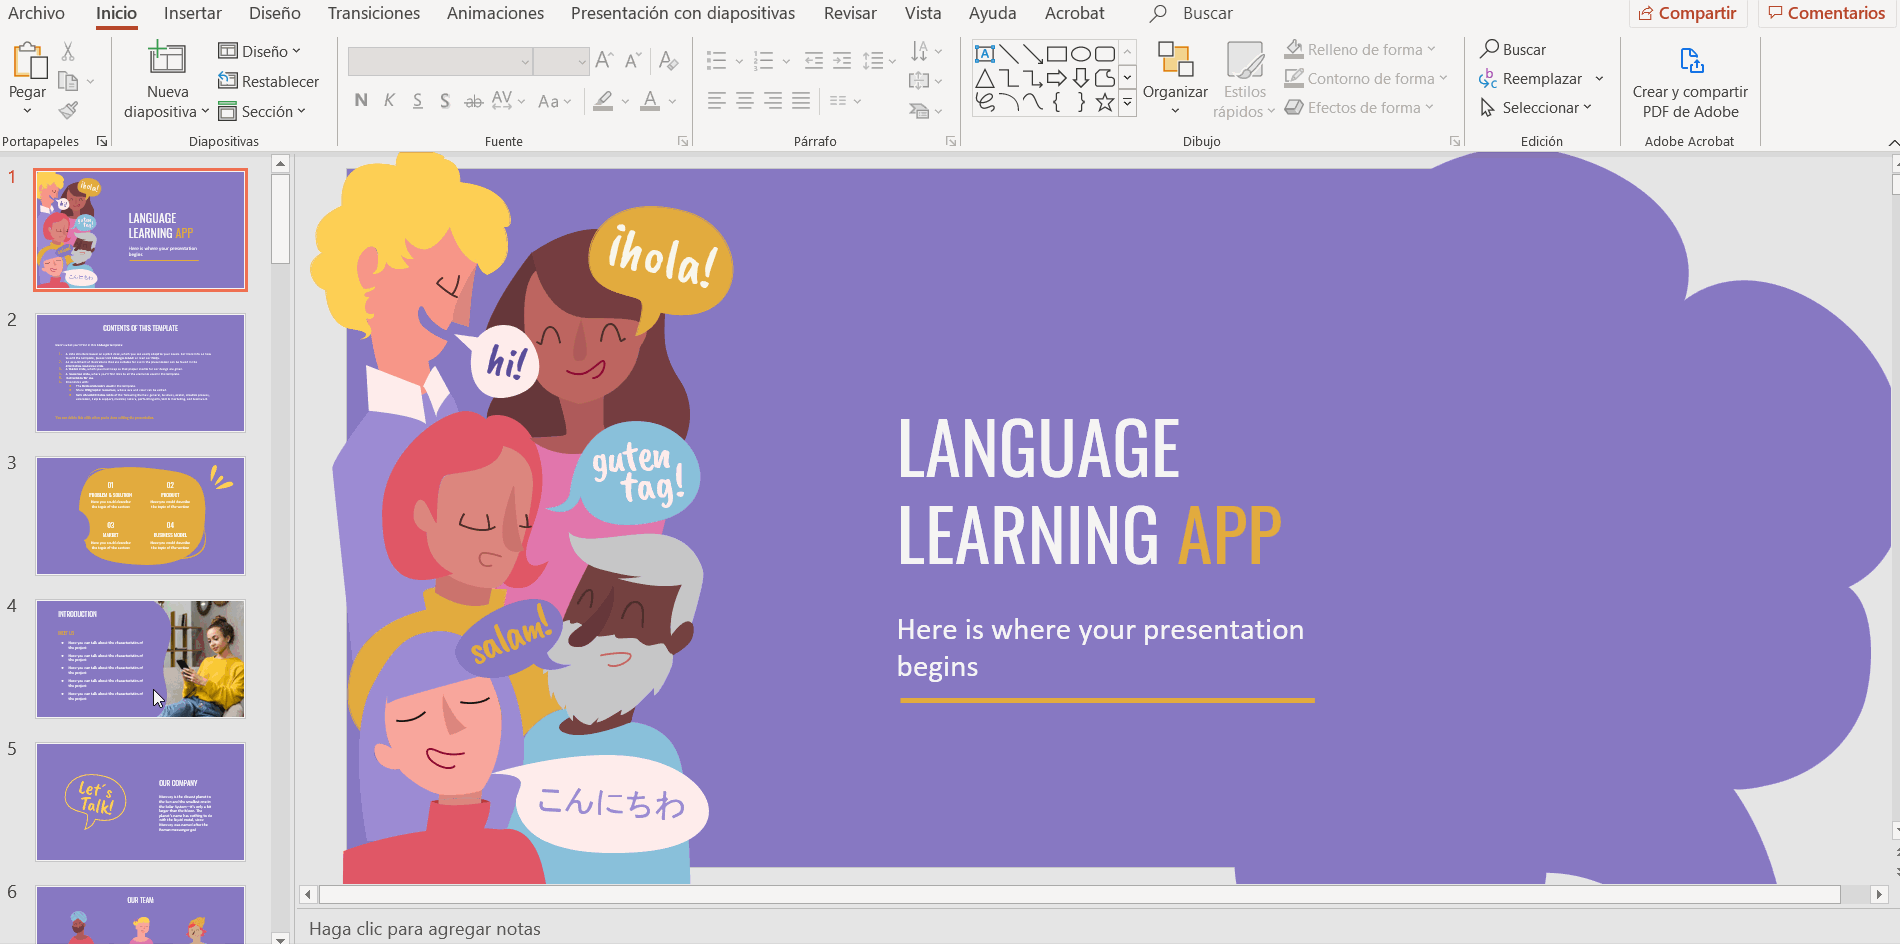This screenshot has width=1900, height=944.
Task: Click the decrease font size icon
Action: [x=633, y=60]
